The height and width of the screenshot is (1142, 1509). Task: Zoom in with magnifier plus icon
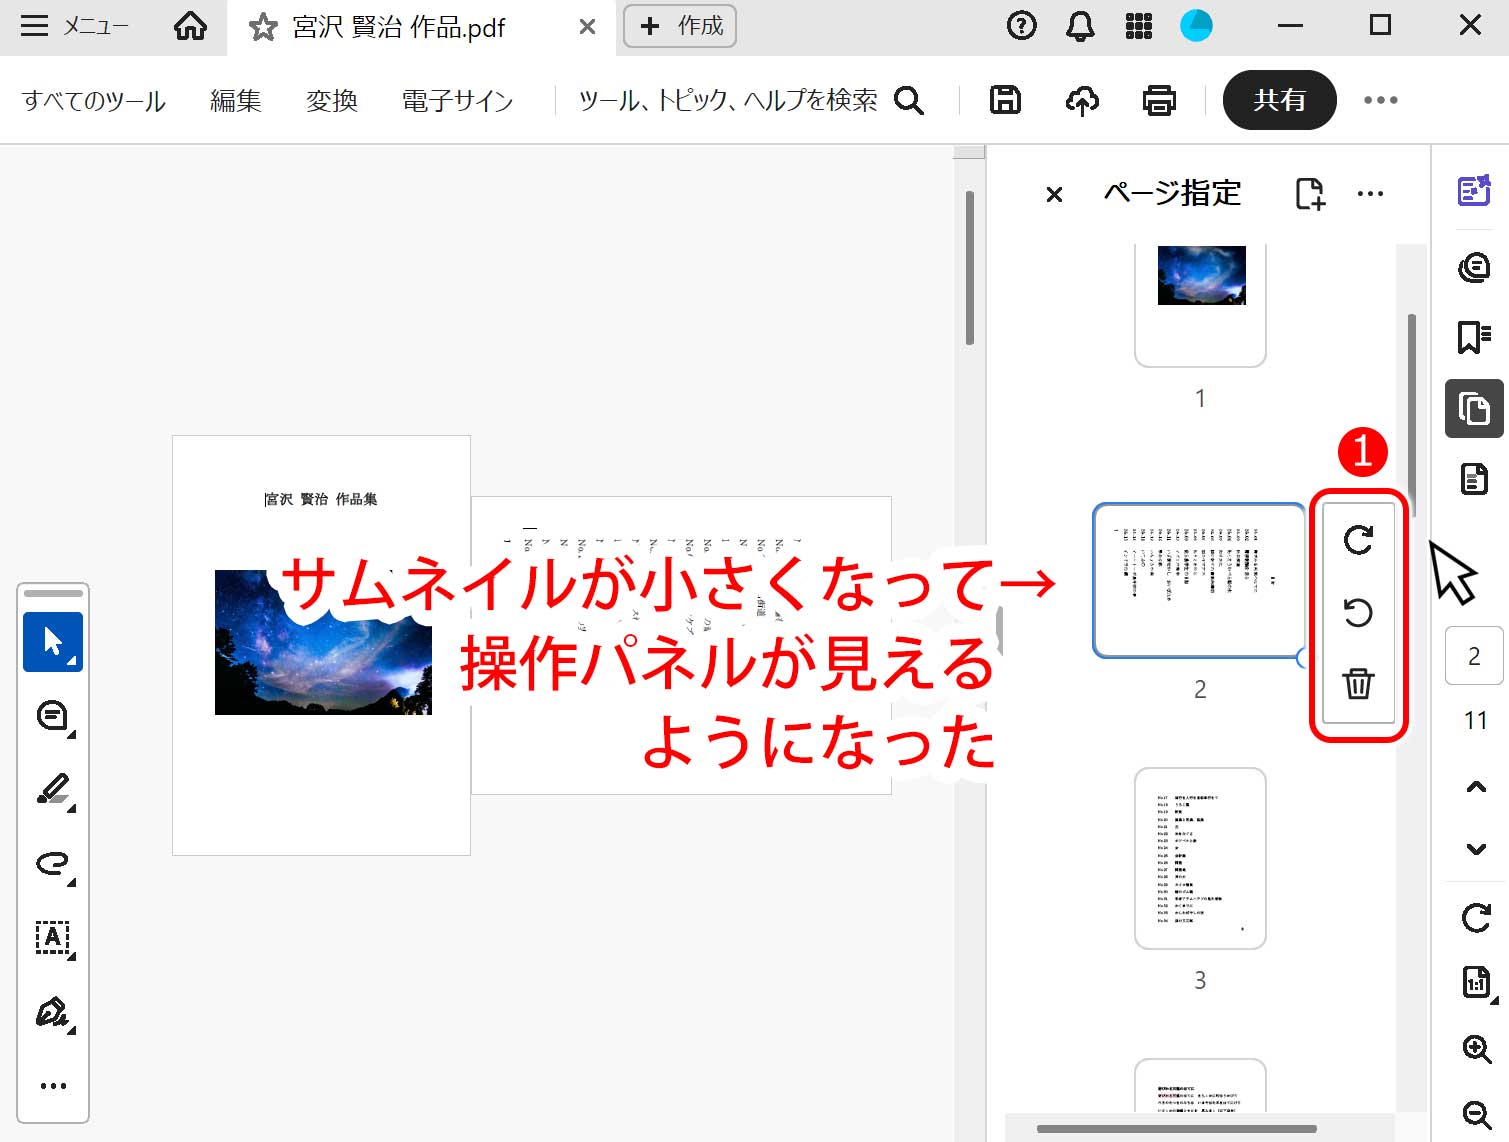pos(1477,1049)
